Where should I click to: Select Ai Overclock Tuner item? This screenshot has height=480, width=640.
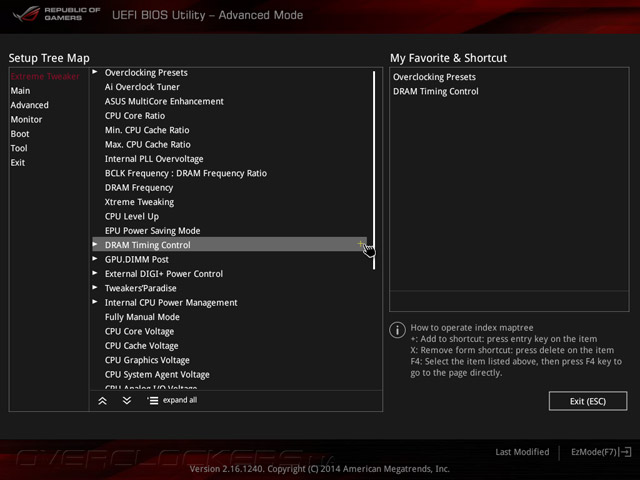(x=142, y=87)
